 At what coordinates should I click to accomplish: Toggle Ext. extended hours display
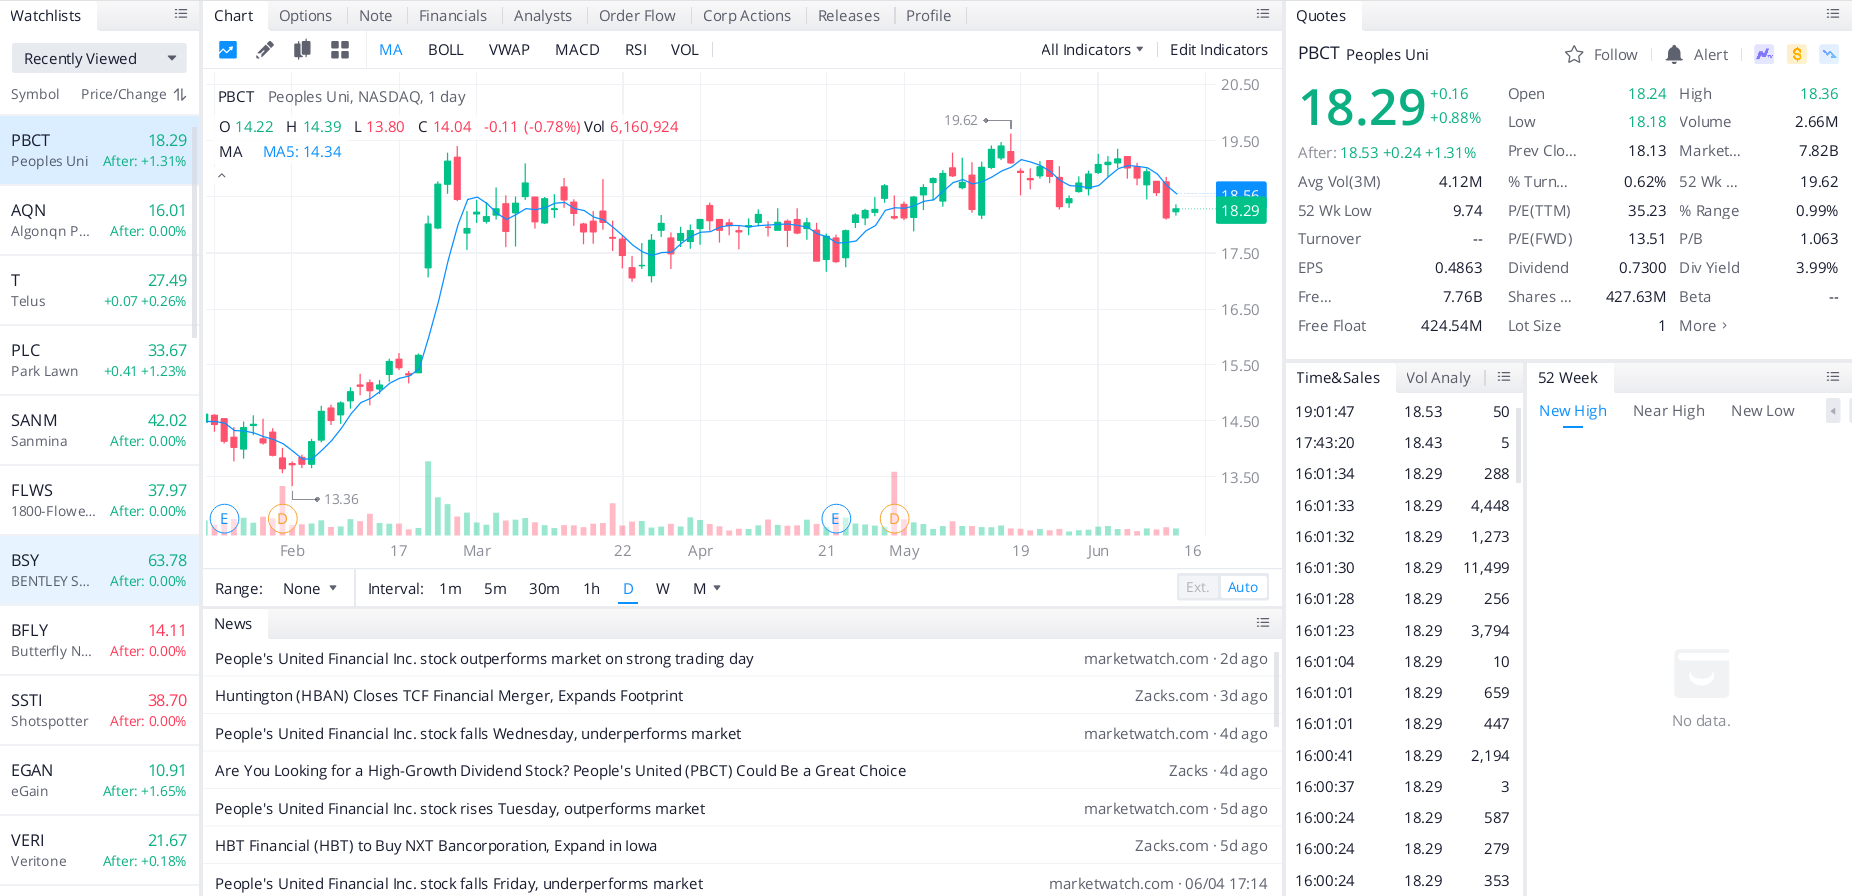tap(1198, 587)
